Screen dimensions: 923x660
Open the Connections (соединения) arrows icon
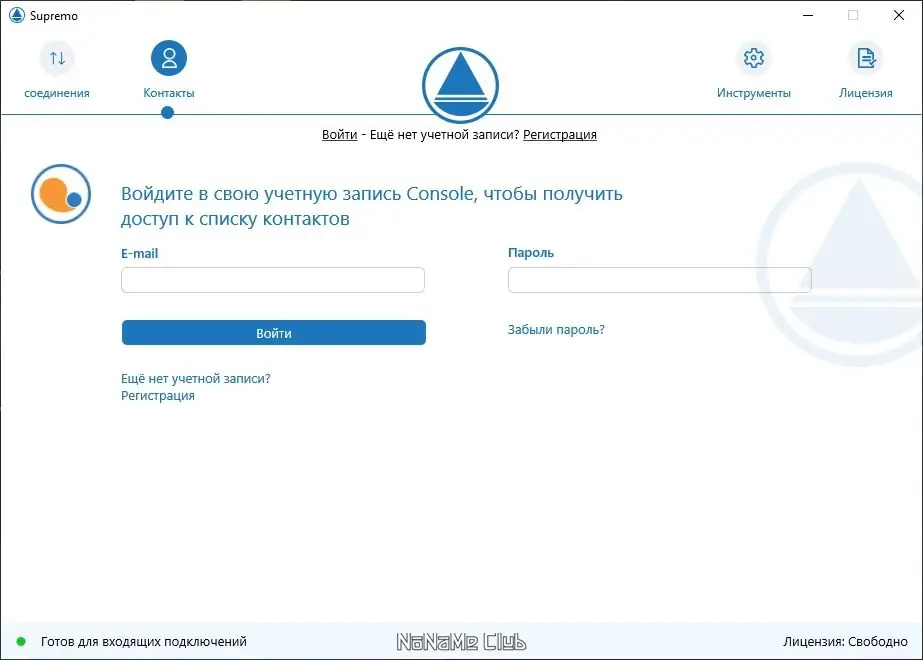tap(57, 58)
